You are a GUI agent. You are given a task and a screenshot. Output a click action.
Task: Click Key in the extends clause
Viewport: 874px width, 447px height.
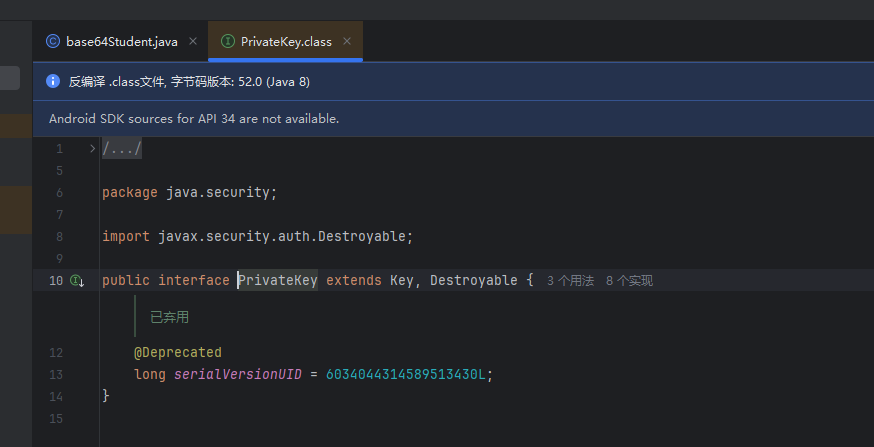(401, 280)
